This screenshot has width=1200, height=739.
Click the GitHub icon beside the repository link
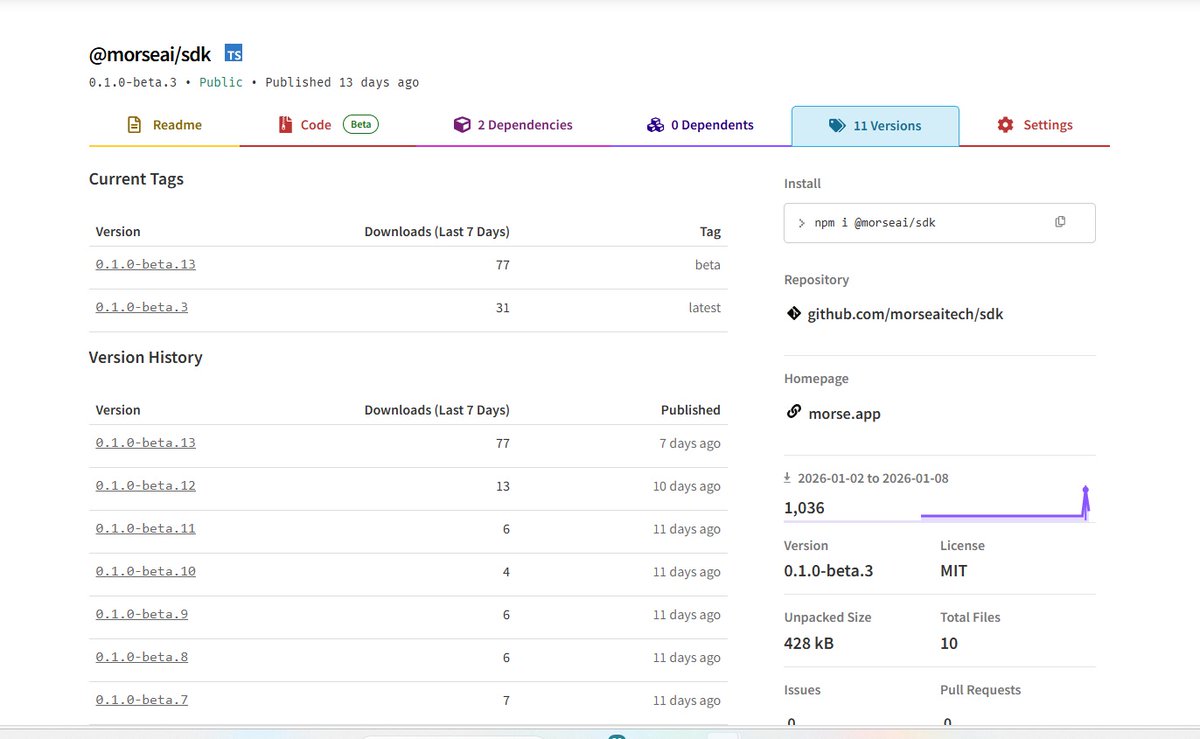(x=793, y=313)
